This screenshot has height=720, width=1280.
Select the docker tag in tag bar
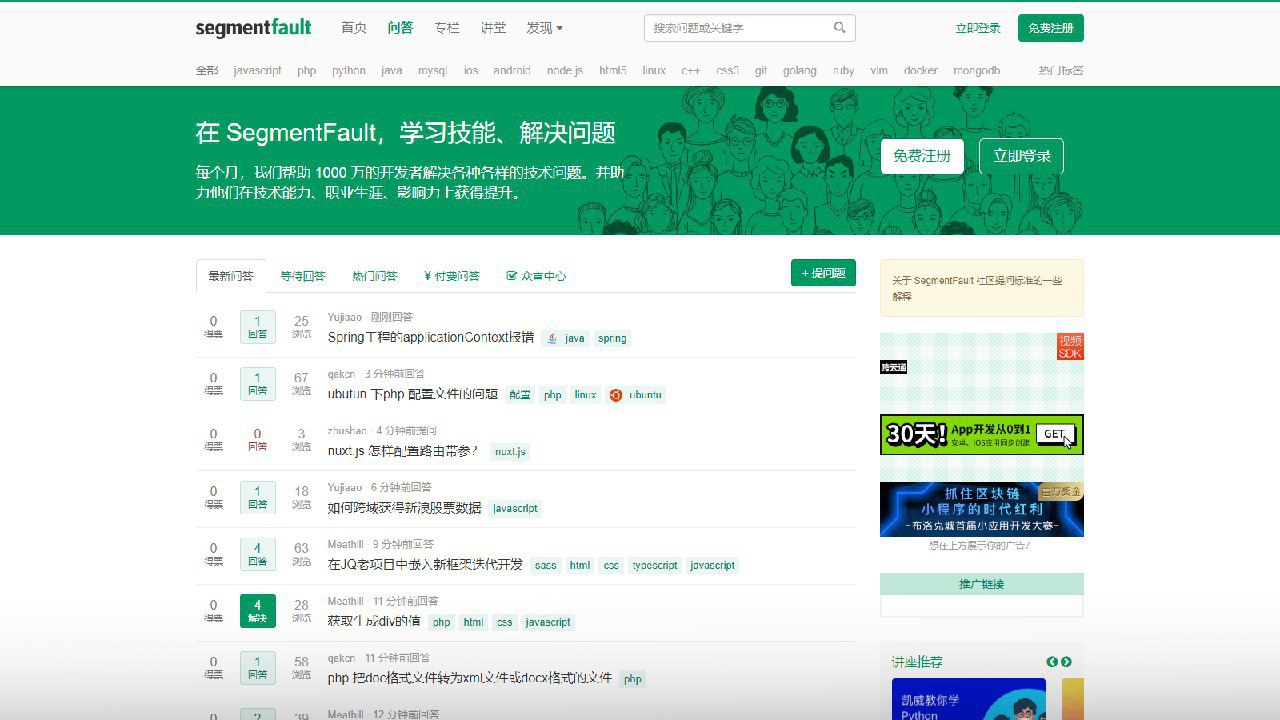click(x=921, y=71)
